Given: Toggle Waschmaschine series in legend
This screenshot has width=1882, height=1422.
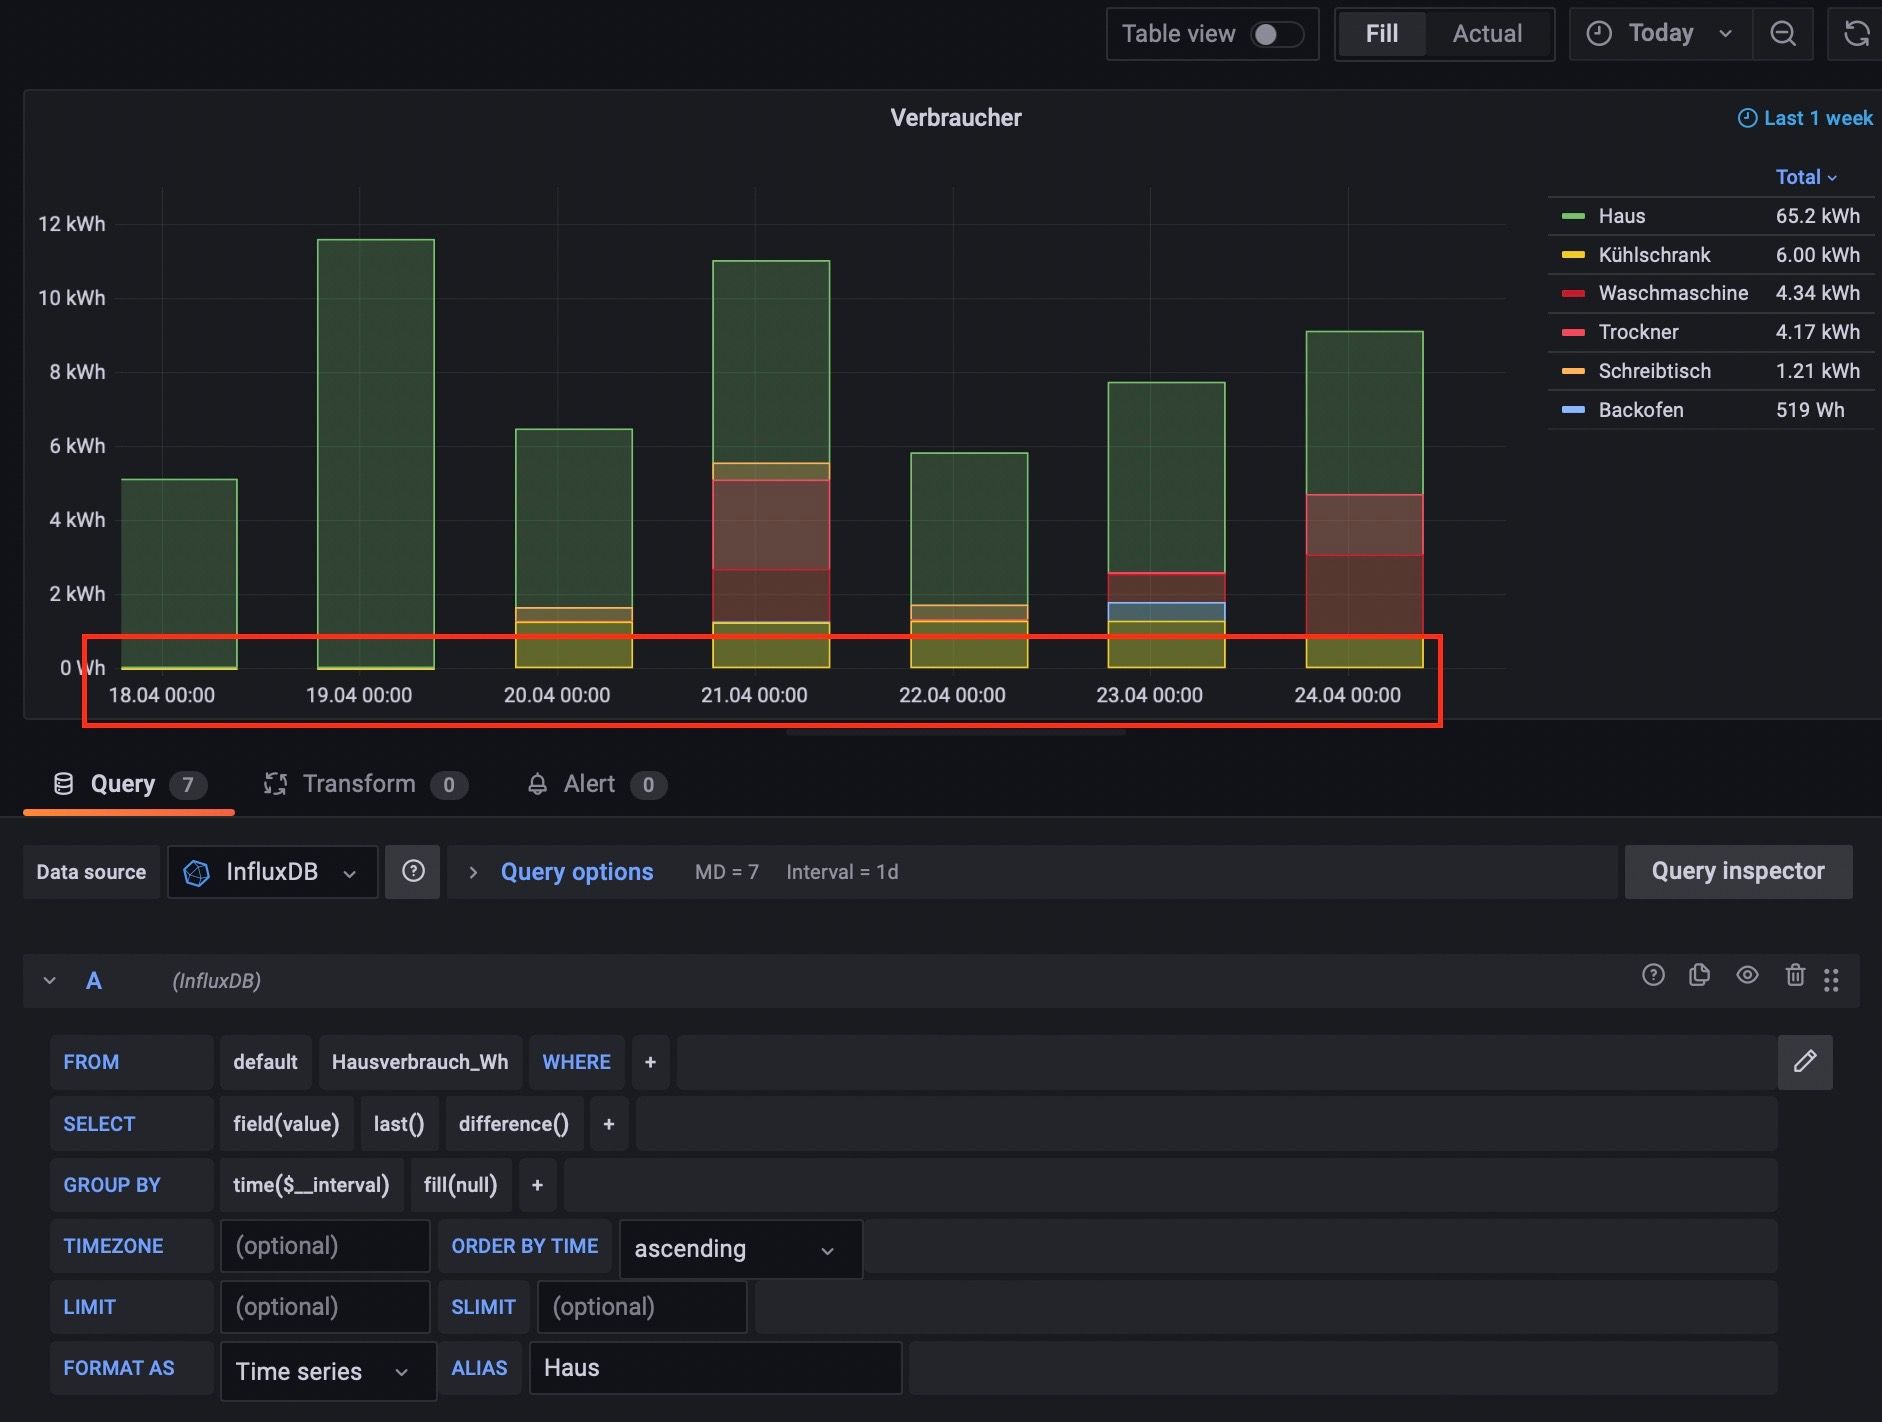Looking at the screenshot, I should pyautogui.click(x=1673, y=293).
